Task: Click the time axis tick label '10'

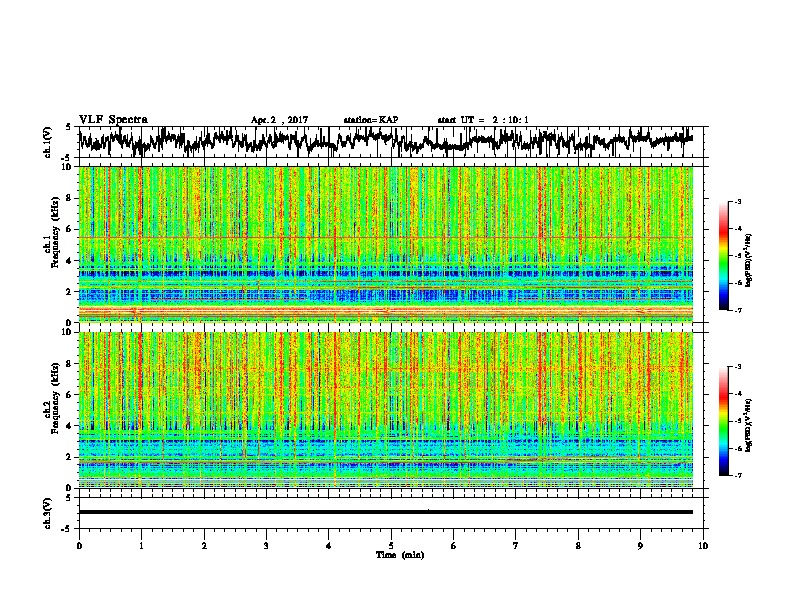Action: coord(703,546)
